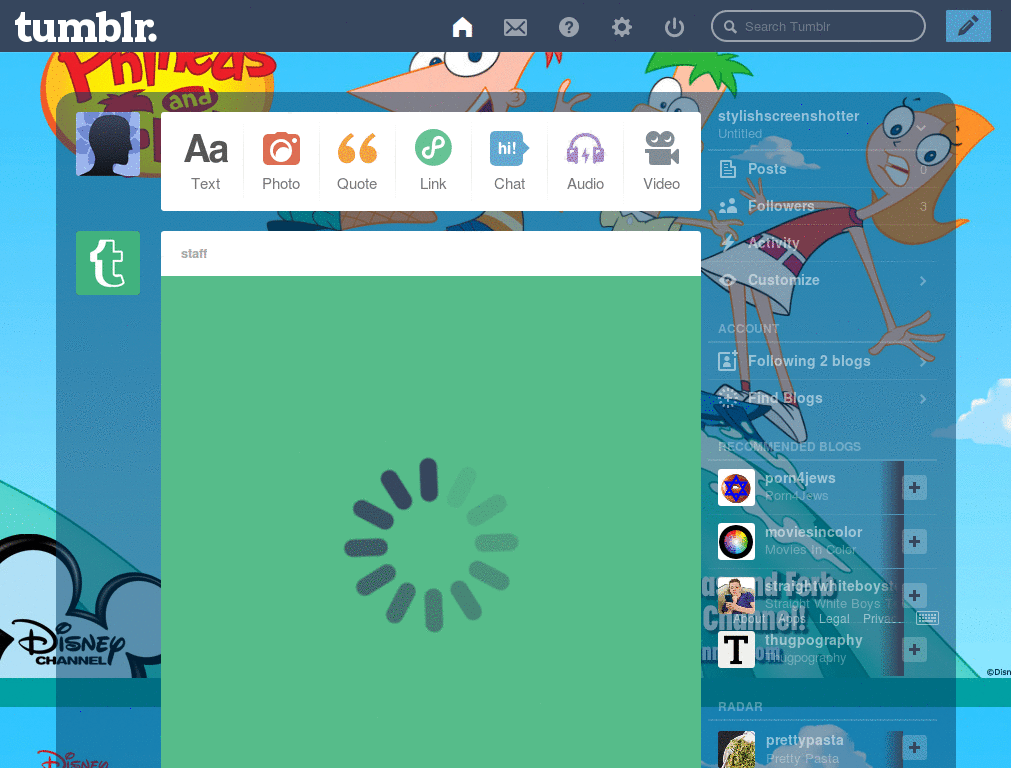Click the Followers people icon
Viewport: 1024px width, 768px height.
point(728,206)
